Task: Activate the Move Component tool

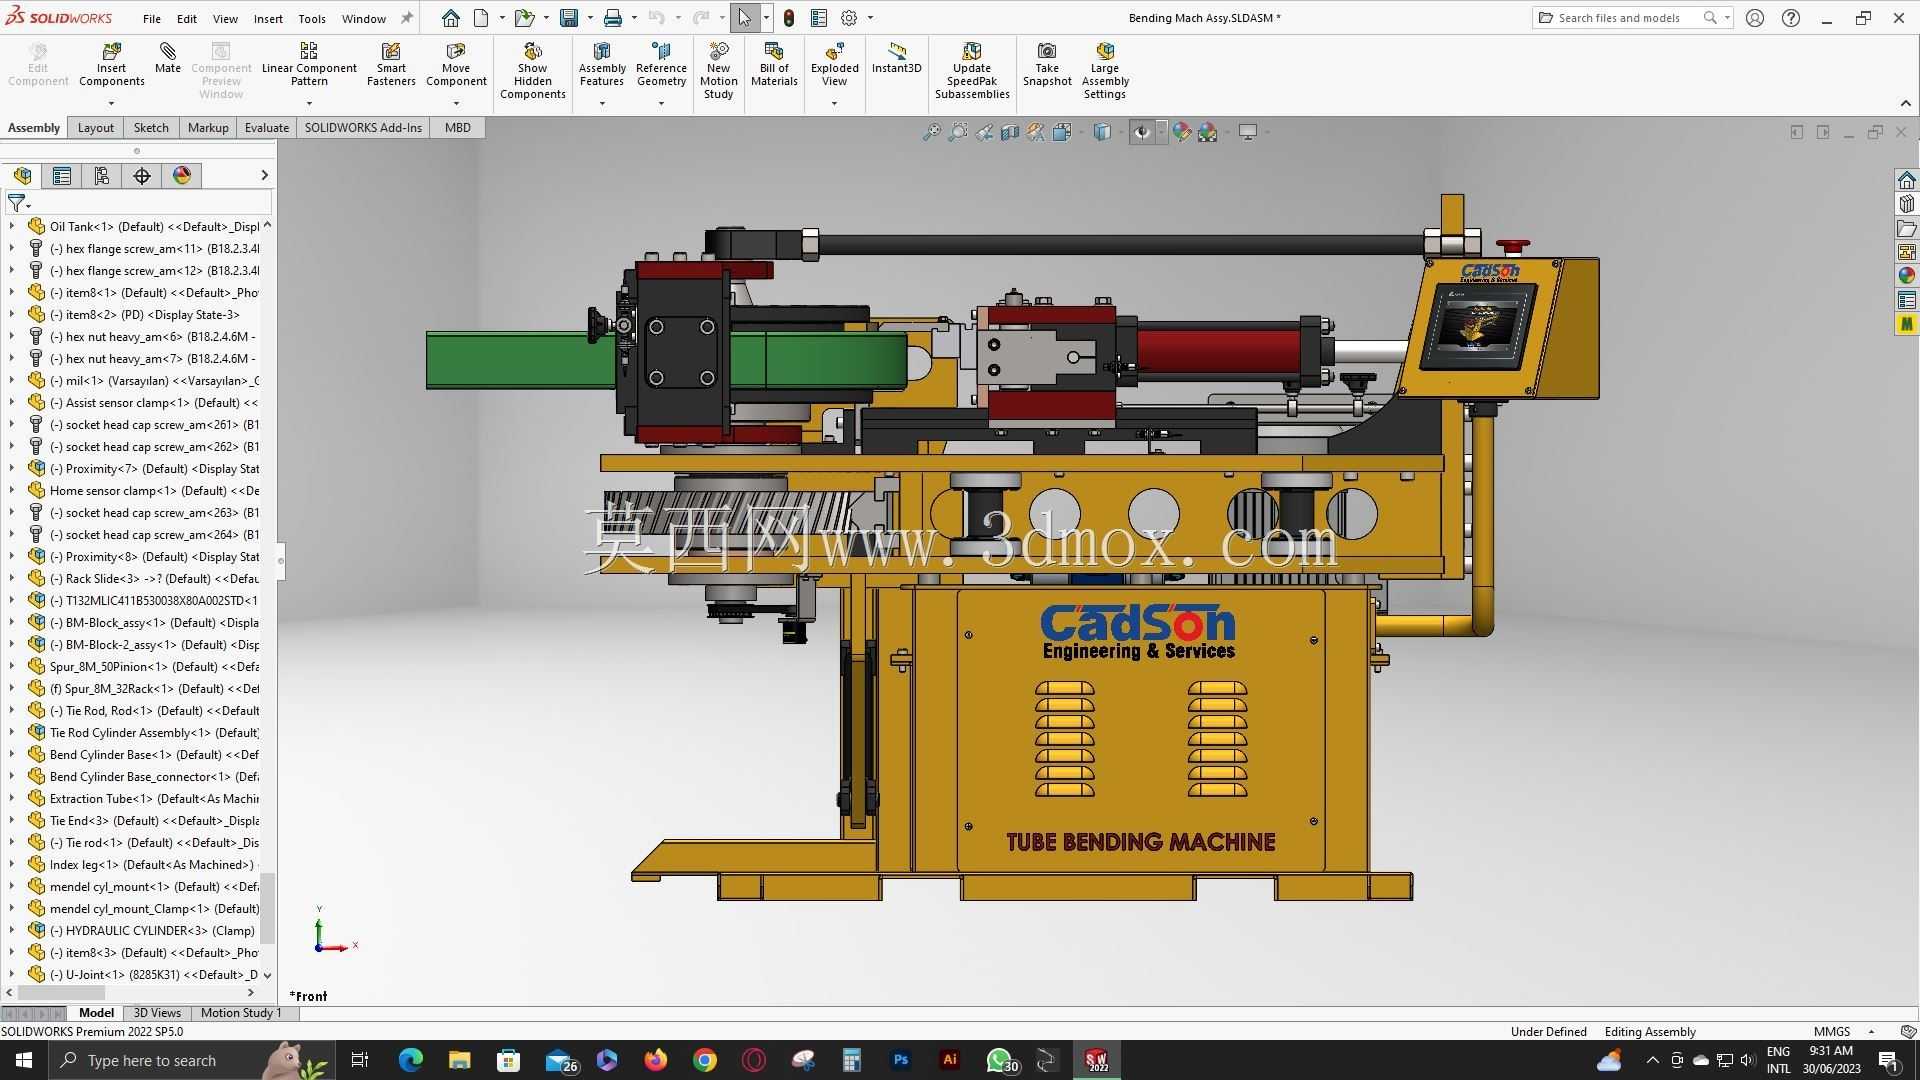Action: pos(456,64)
